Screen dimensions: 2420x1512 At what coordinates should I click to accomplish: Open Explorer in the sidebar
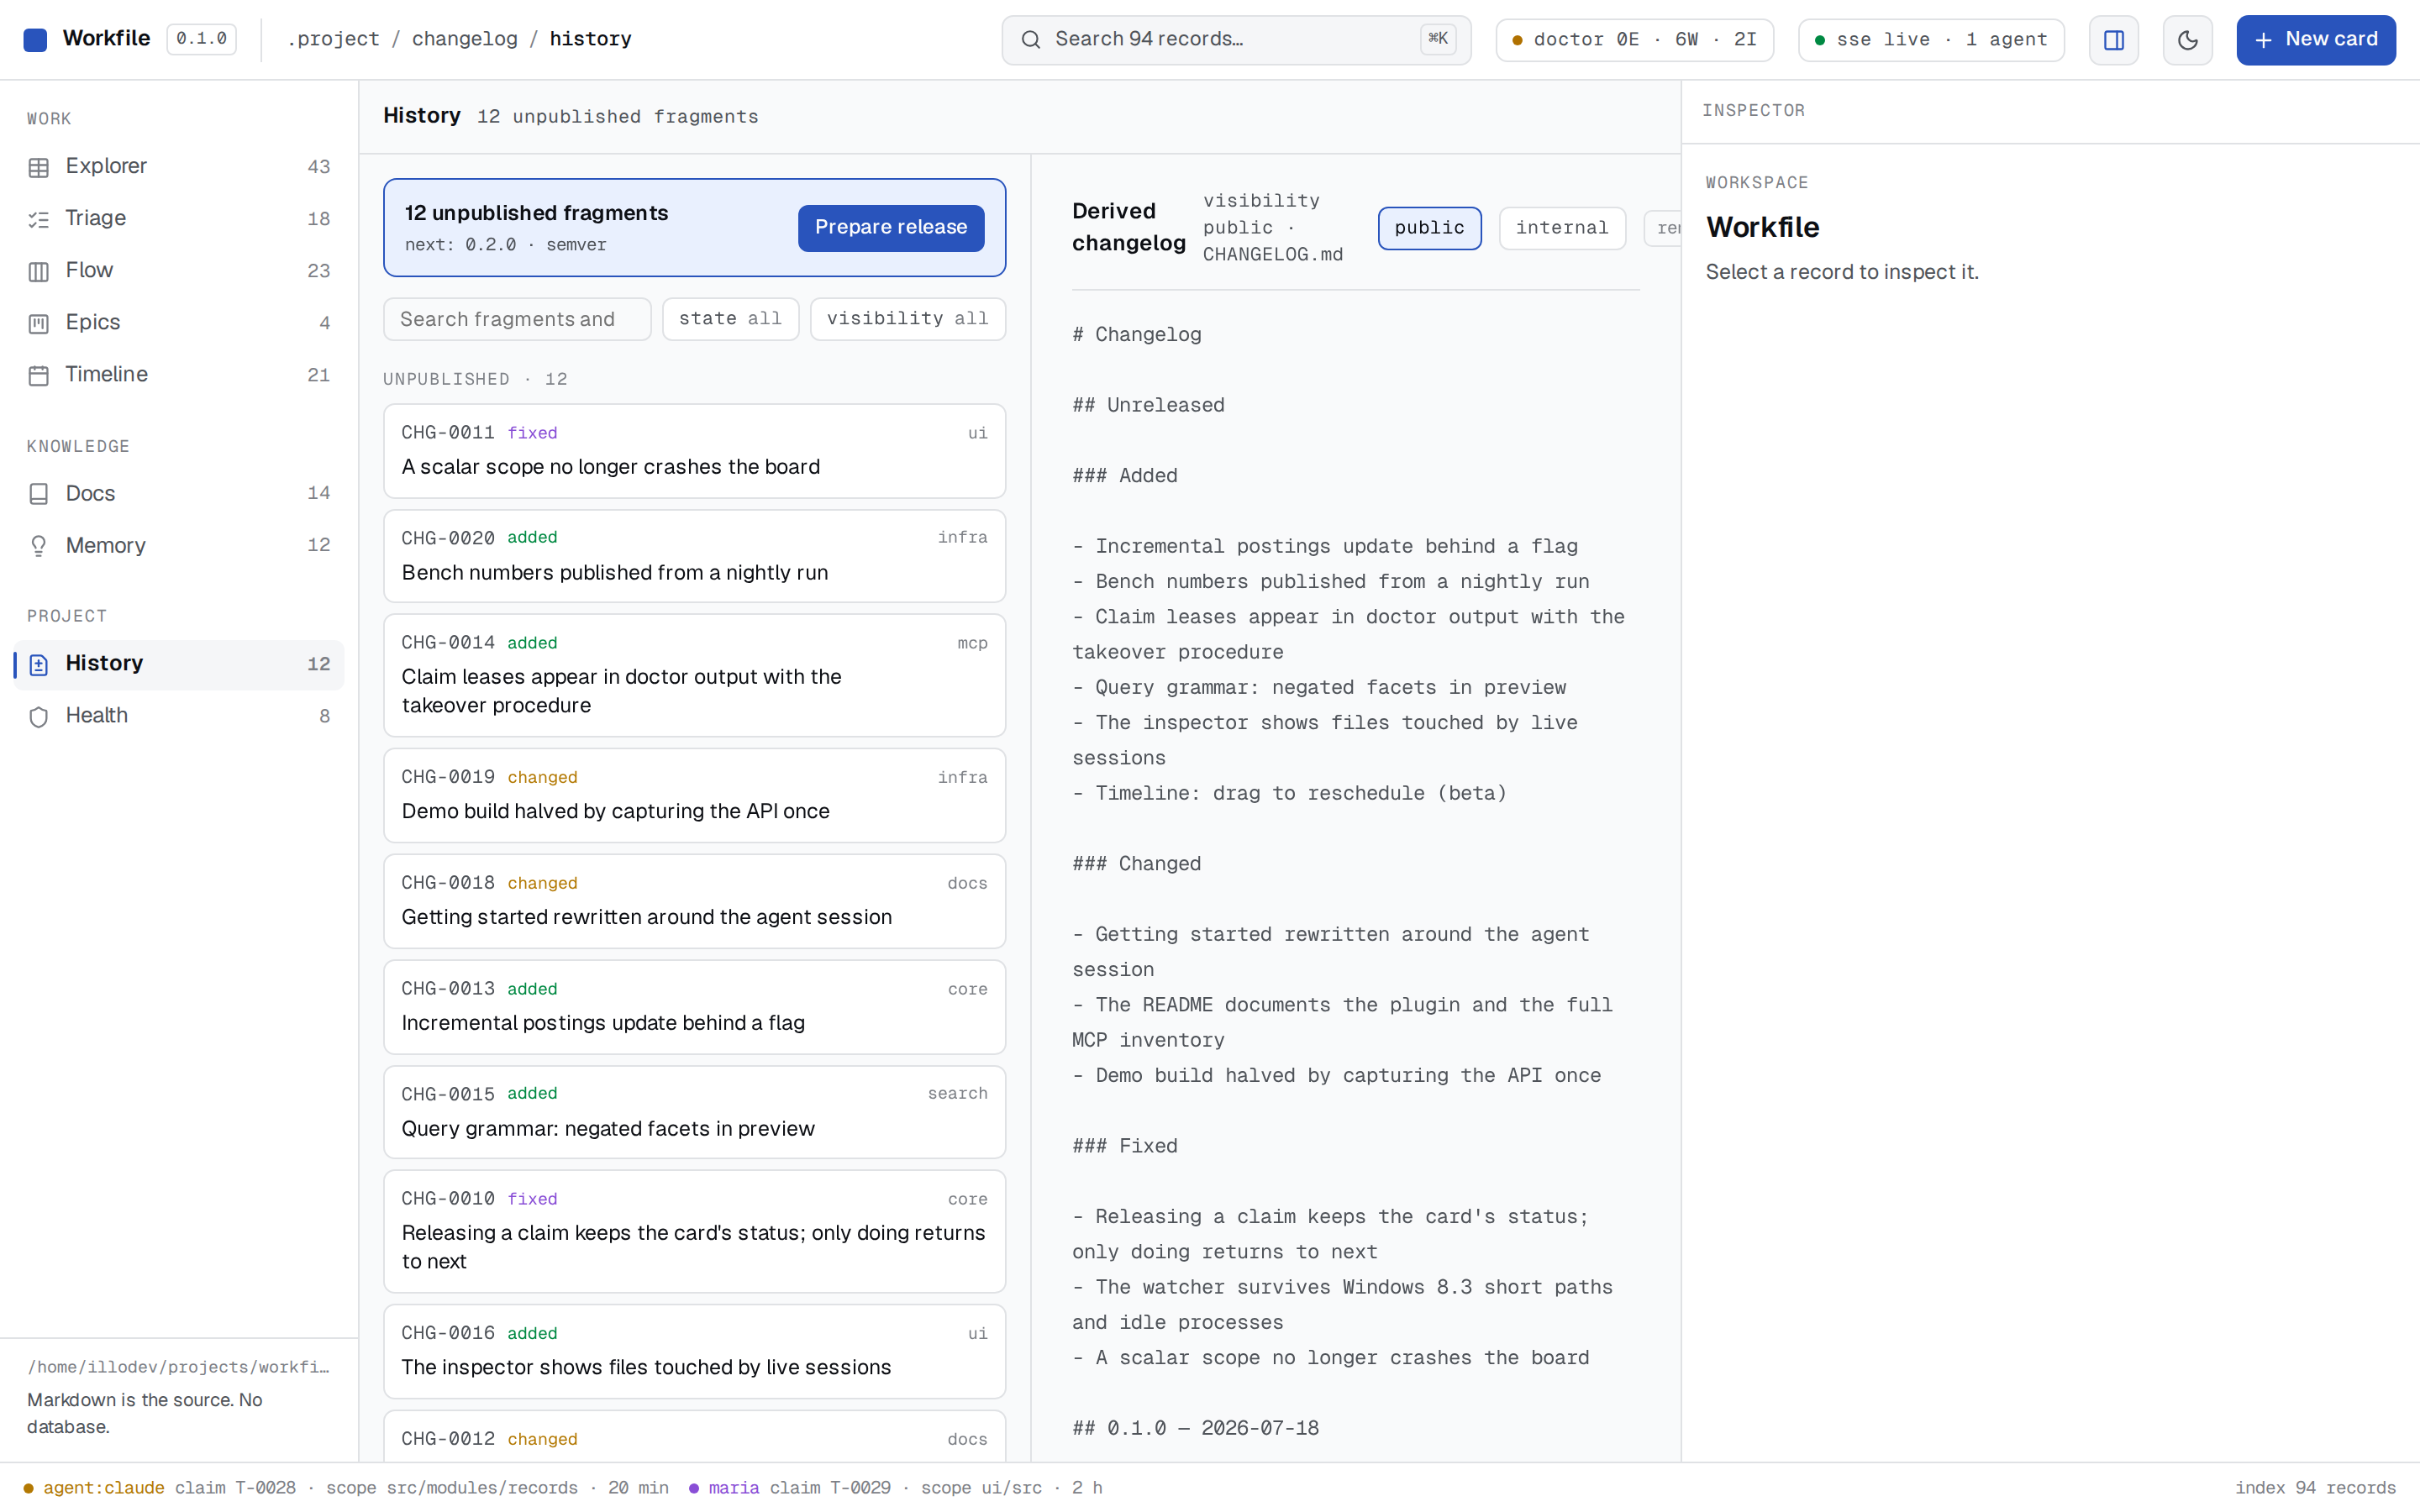coord(179,167)
